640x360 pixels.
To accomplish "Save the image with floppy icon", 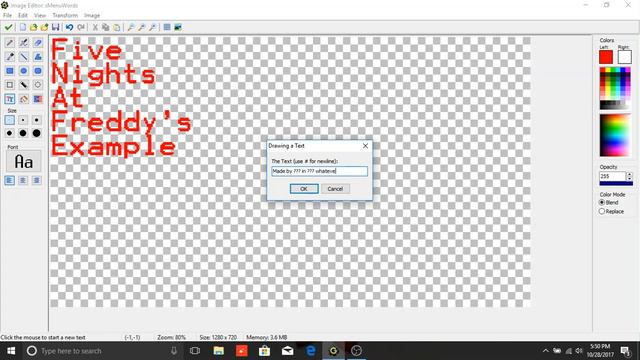I will [x=56, y=27].
